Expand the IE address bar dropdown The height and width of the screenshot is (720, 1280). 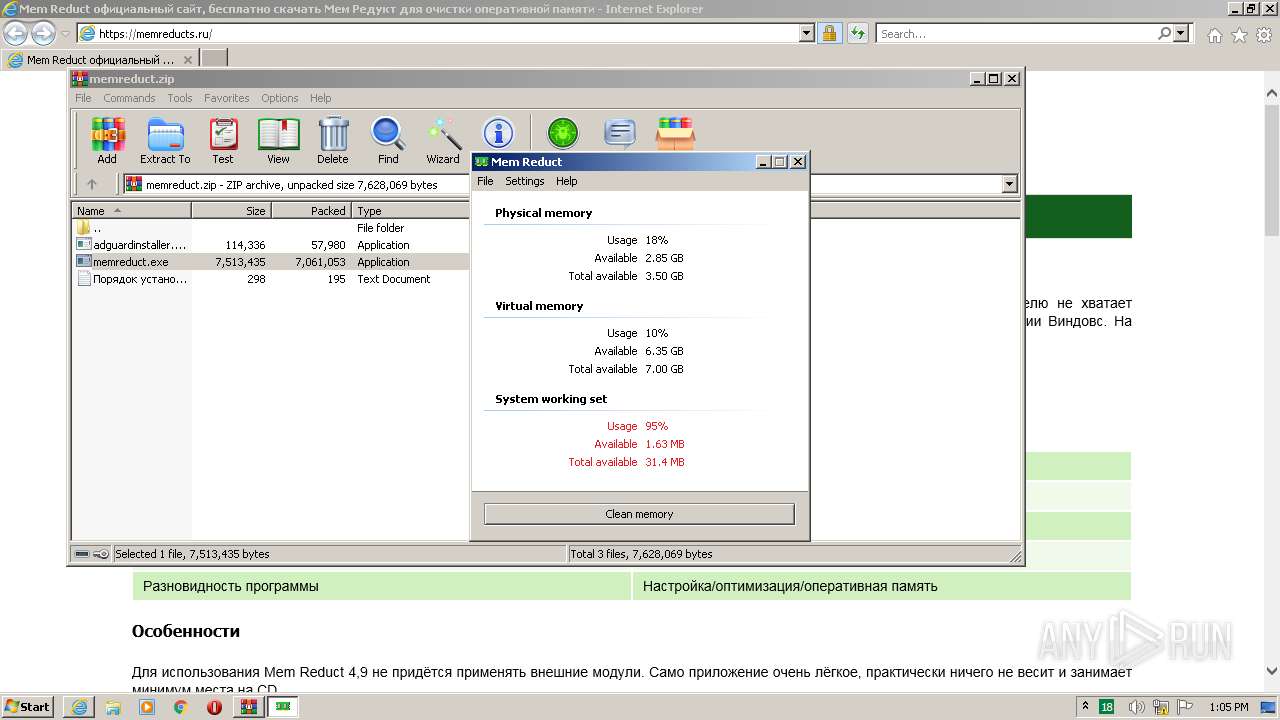click(x=807, y=33)
